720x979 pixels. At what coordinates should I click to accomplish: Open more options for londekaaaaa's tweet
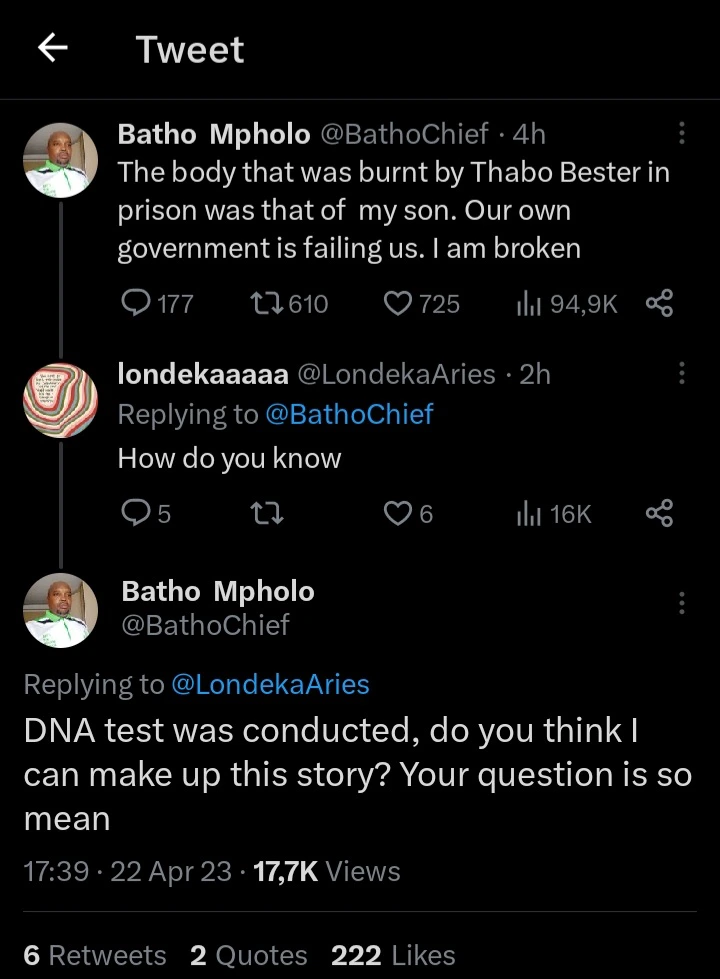coord(682,373)
